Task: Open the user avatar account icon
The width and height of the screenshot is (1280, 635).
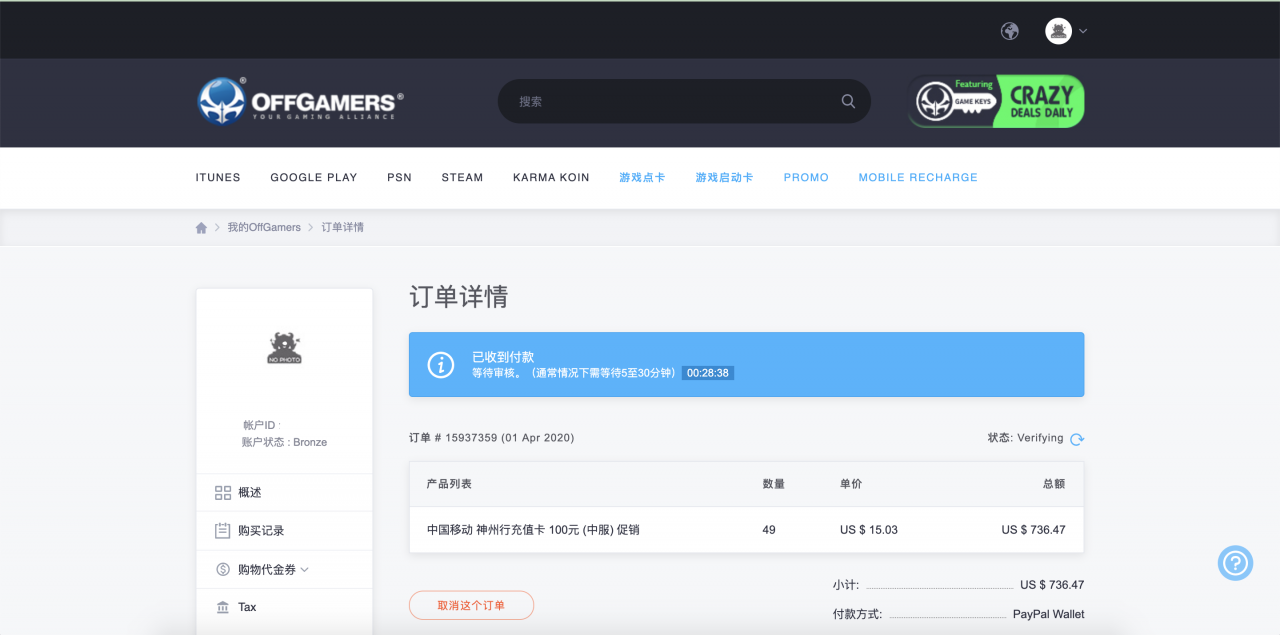Action: coord(1058,31)
